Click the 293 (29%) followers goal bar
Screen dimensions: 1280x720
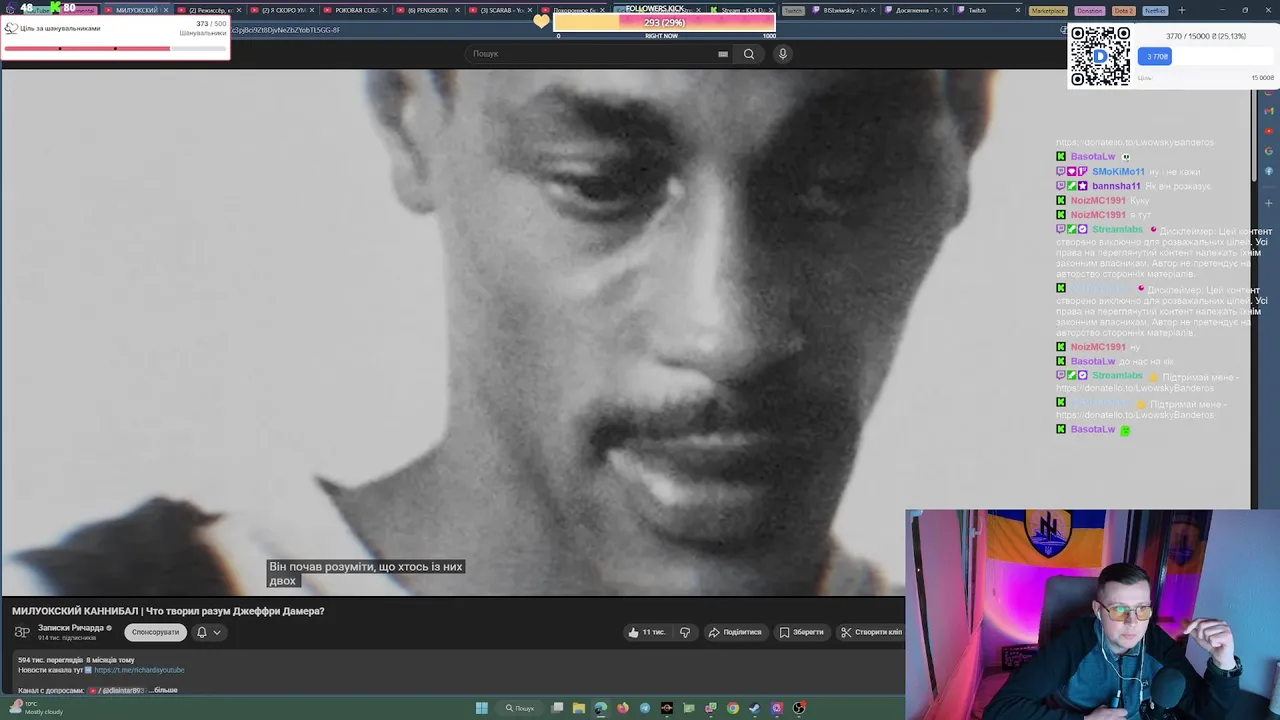(664, 22)
